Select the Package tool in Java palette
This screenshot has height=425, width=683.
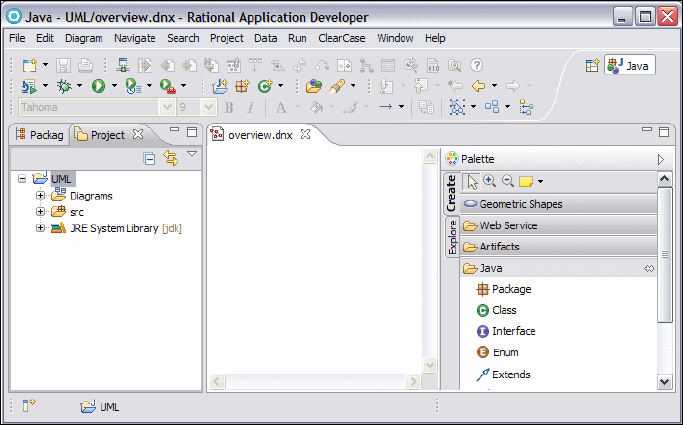pyautogui.click(x=504, y=289)
